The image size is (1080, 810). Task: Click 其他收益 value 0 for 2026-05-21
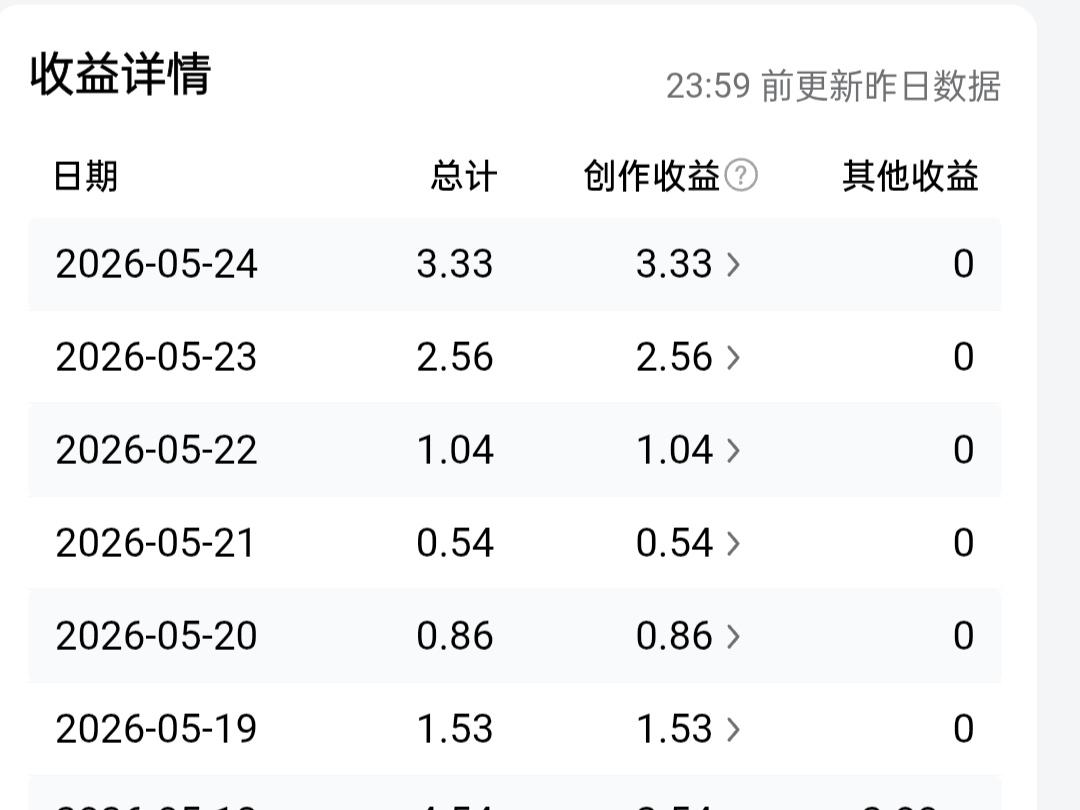point(964,543)
